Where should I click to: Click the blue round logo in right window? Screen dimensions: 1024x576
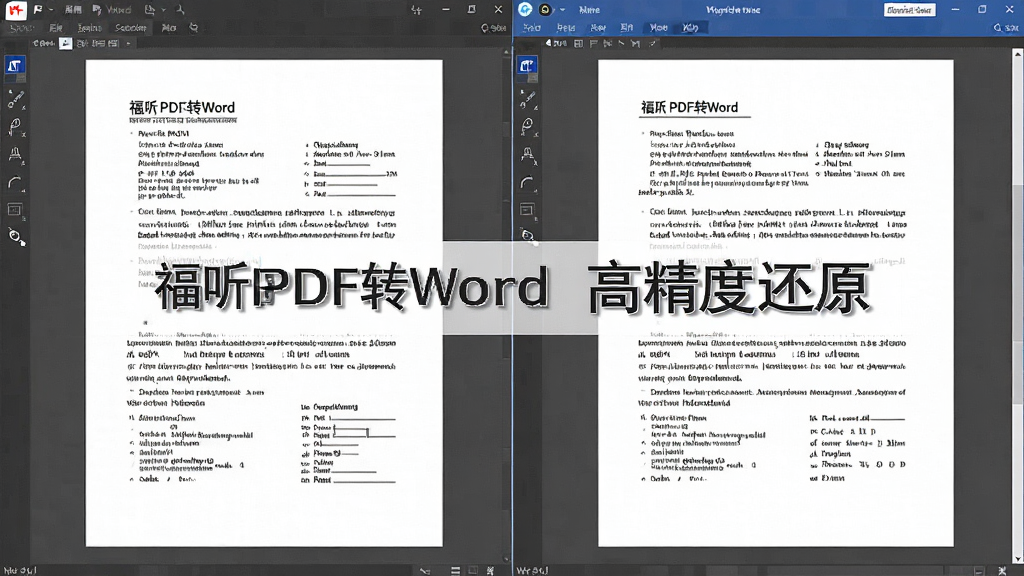525,9
